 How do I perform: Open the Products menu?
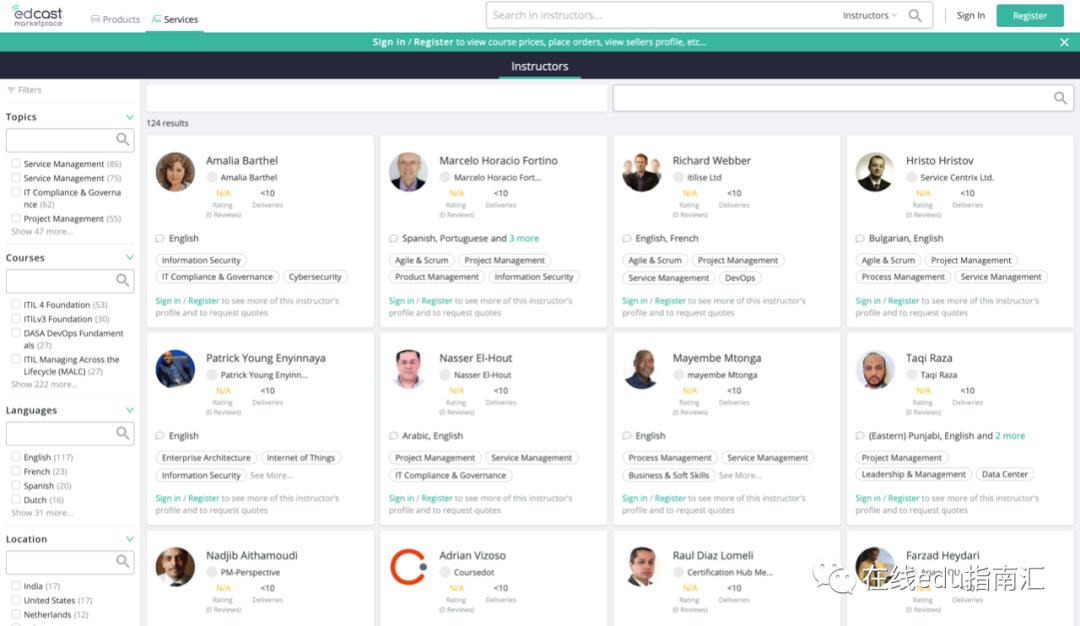(115, 19)
